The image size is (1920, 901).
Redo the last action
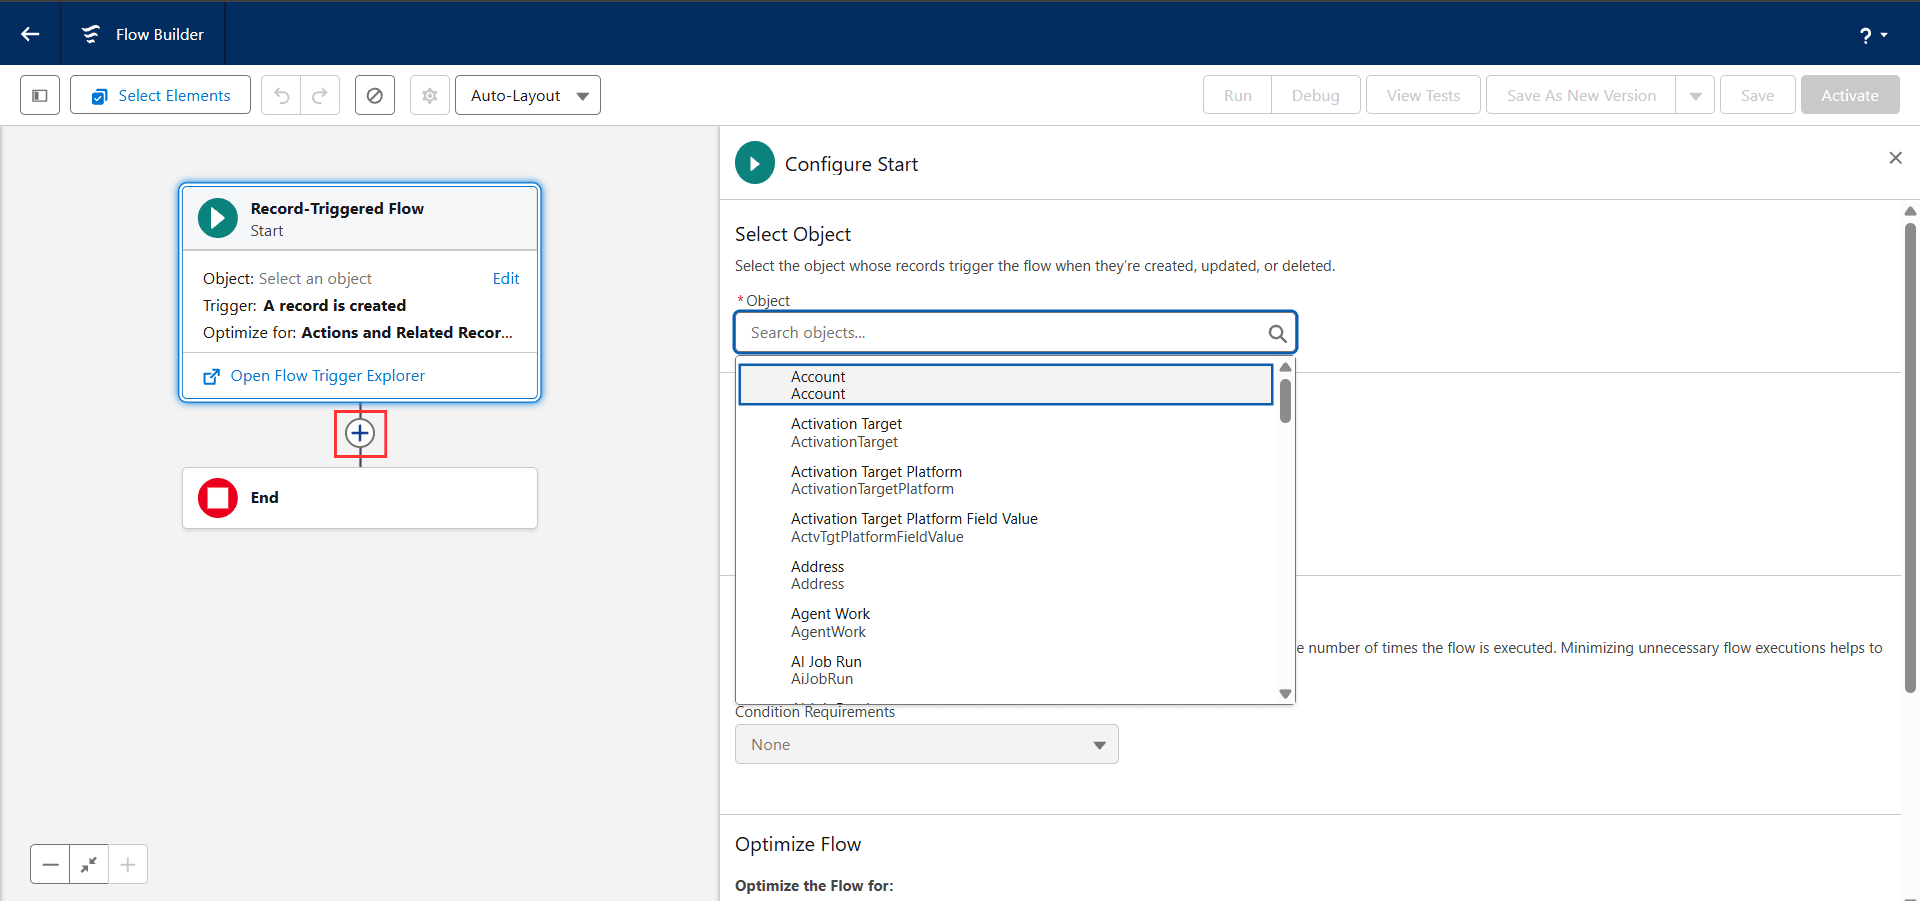(x=320, y=95)
